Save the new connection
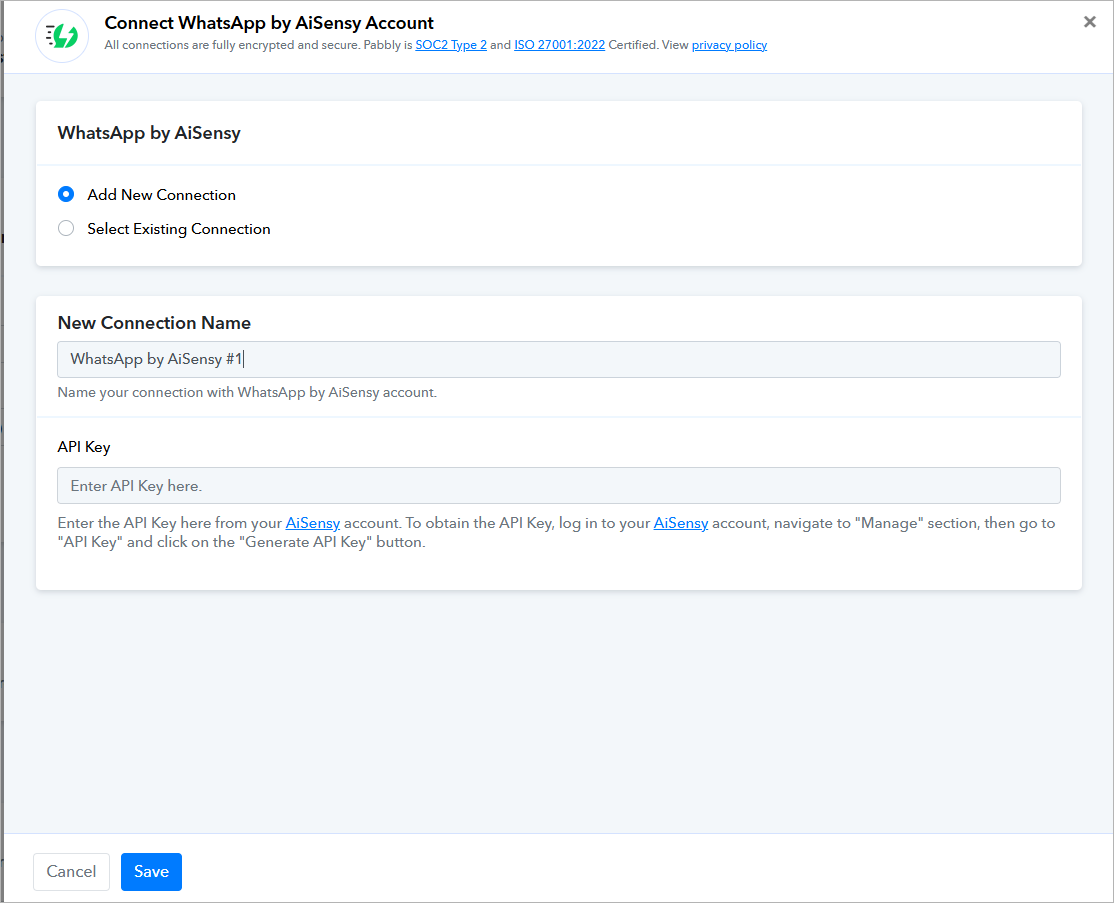Image resolution: width=1114 pixels, height=903 pixels. (x=151, y=871)
